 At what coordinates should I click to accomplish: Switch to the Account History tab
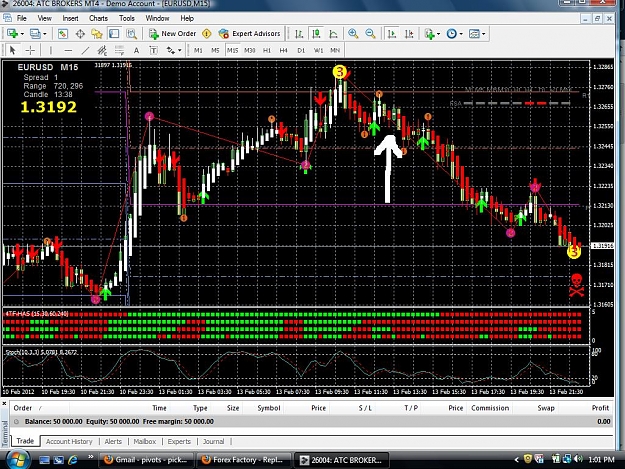69,442
